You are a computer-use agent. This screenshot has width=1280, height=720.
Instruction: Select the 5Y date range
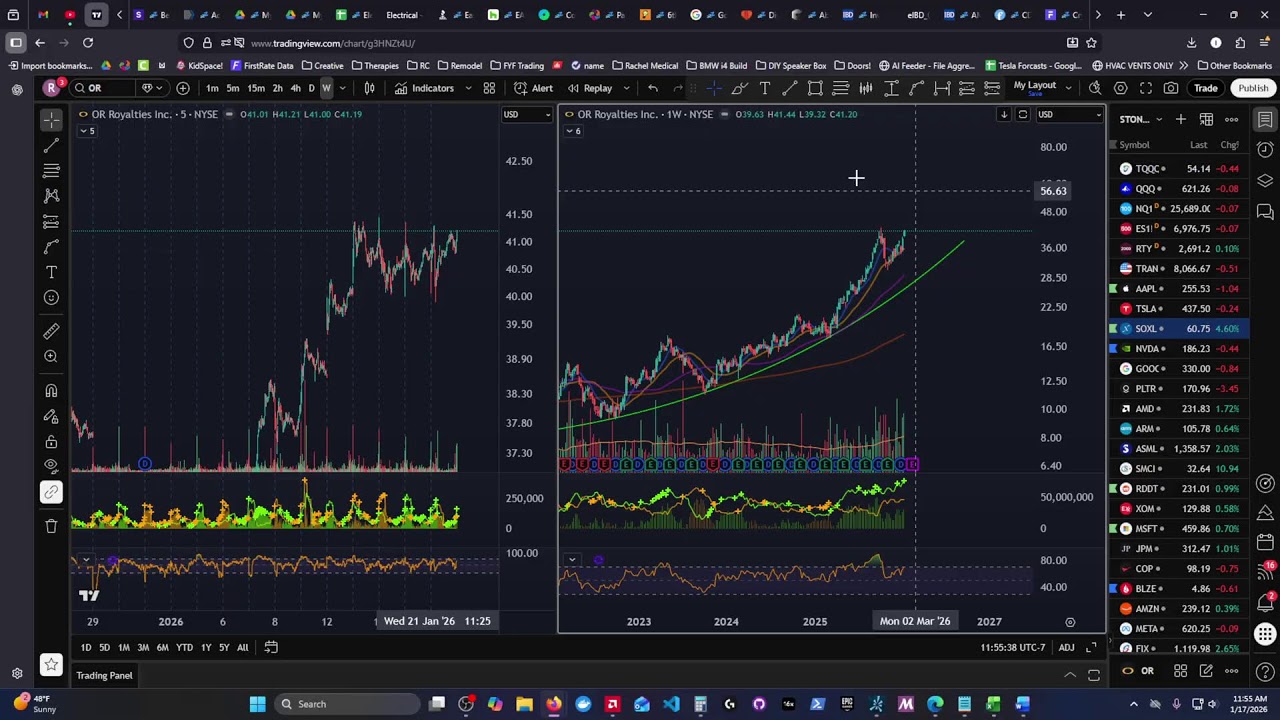click(x=224, y=647)
